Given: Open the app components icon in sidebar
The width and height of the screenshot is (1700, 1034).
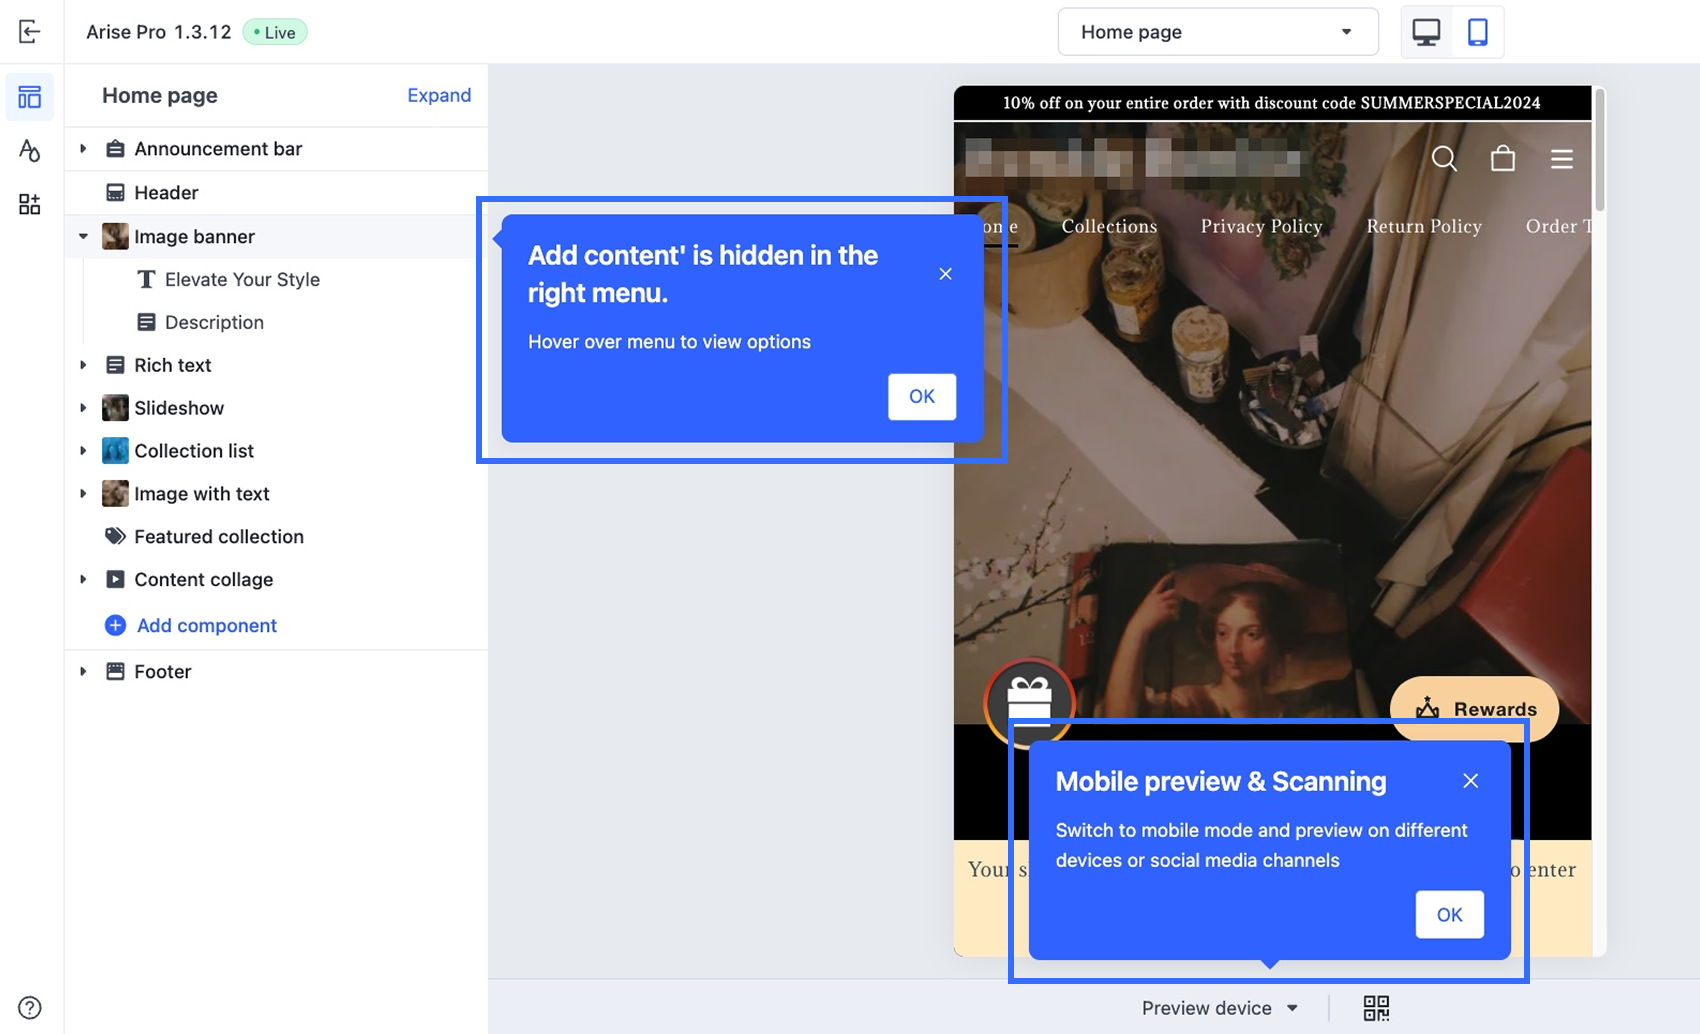Looking at the screenshot, I should pyautogui.click(x=30, y=205).
